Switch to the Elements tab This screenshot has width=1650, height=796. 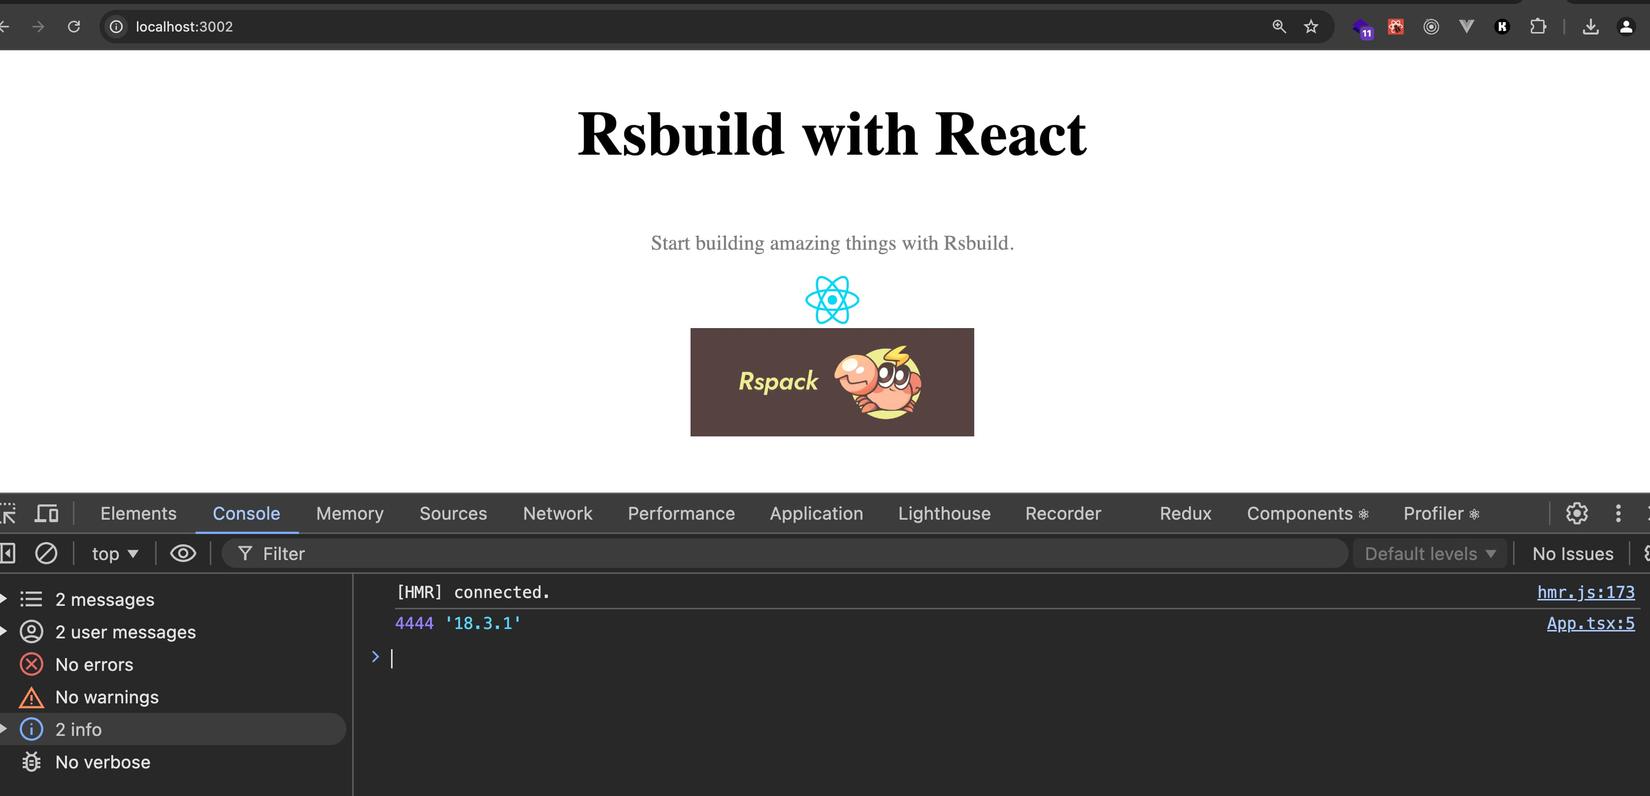138,513
